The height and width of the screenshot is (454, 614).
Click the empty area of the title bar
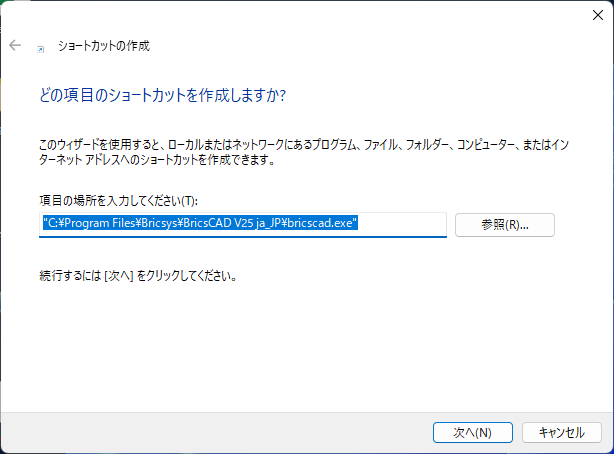300,14
